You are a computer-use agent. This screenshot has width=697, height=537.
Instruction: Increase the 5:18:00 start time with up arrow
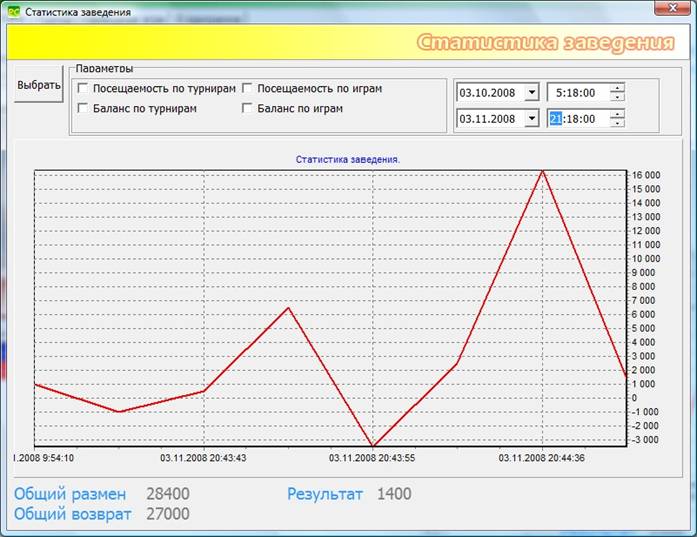tap(617, 88)
